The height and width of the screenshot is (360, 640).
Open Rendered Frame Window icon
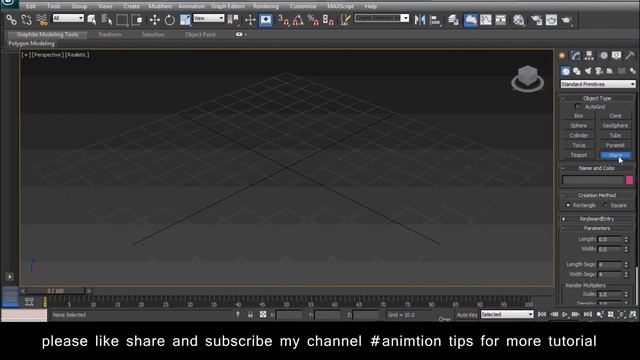(x=551, y=20)
